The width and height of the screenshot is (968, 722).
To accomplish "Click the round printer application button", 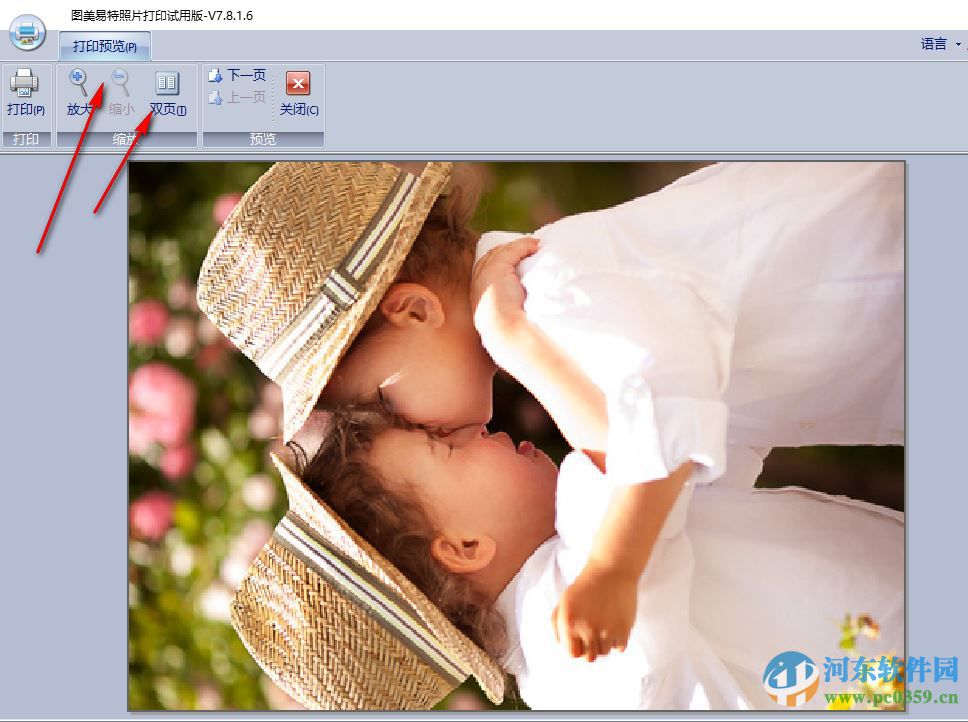I will tap(28, 31).
